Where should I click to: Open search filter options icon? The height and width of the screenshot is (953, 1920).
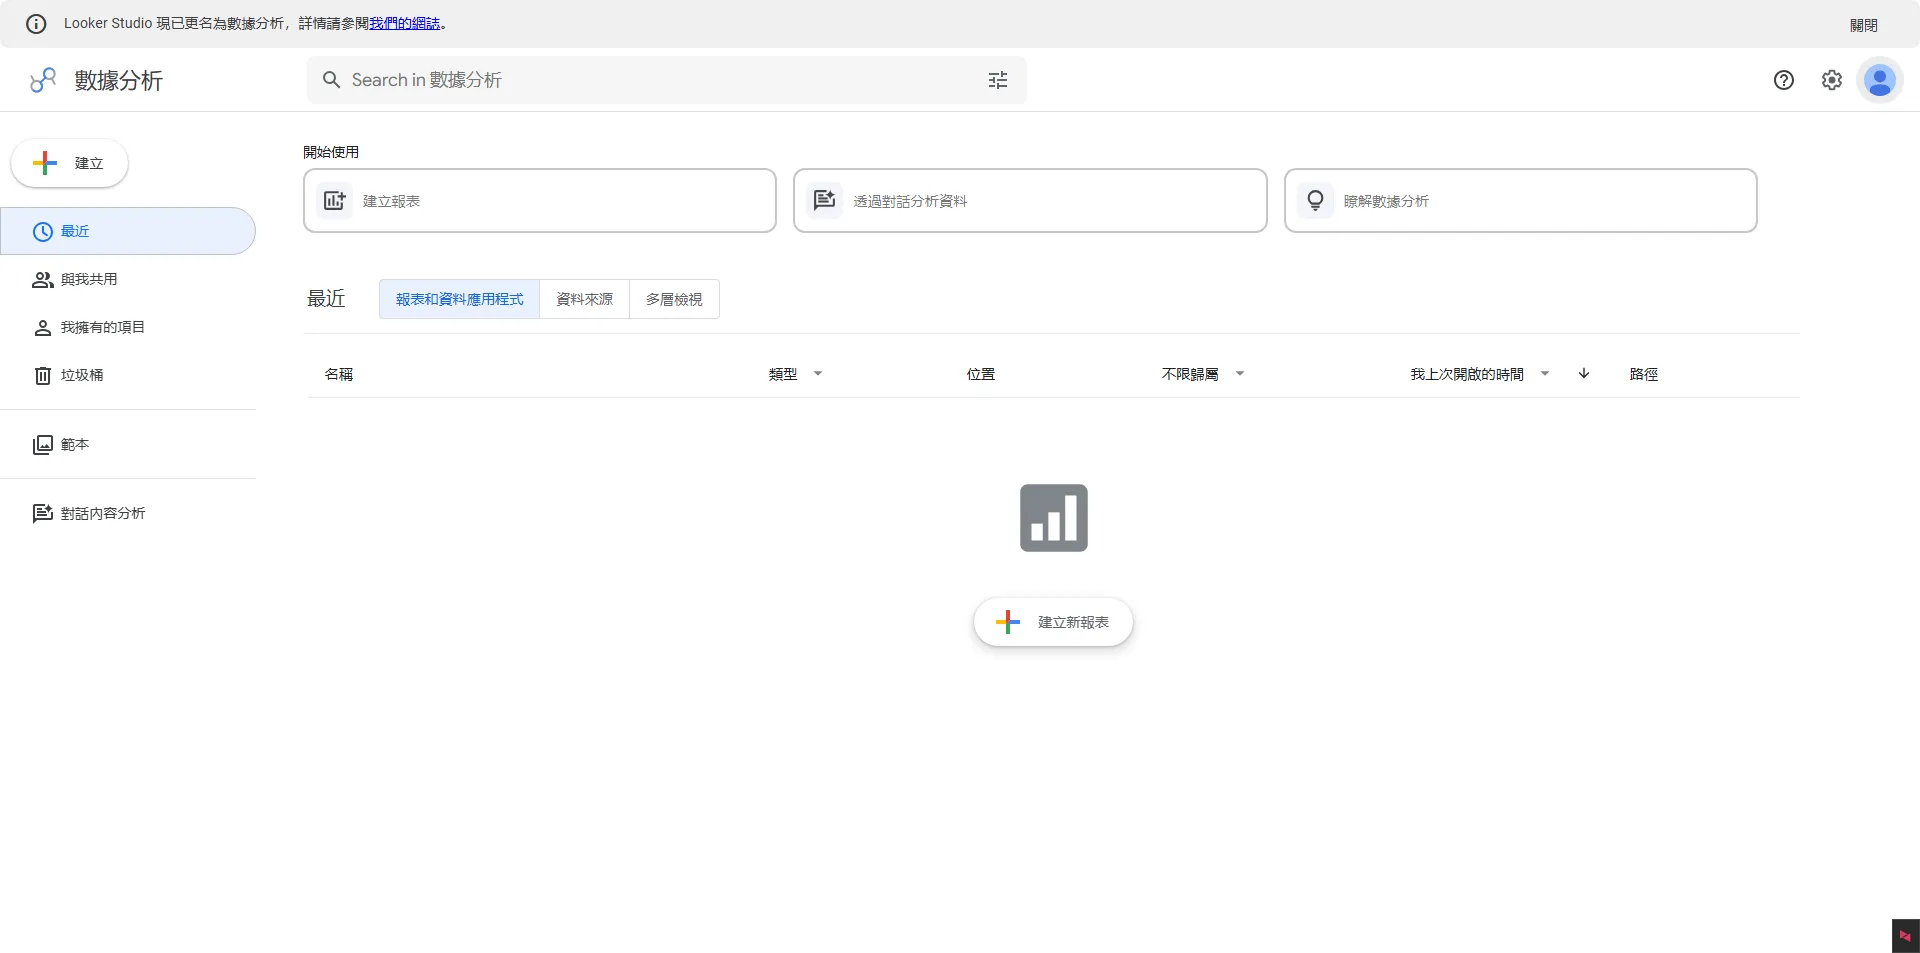tap(998, 80)
